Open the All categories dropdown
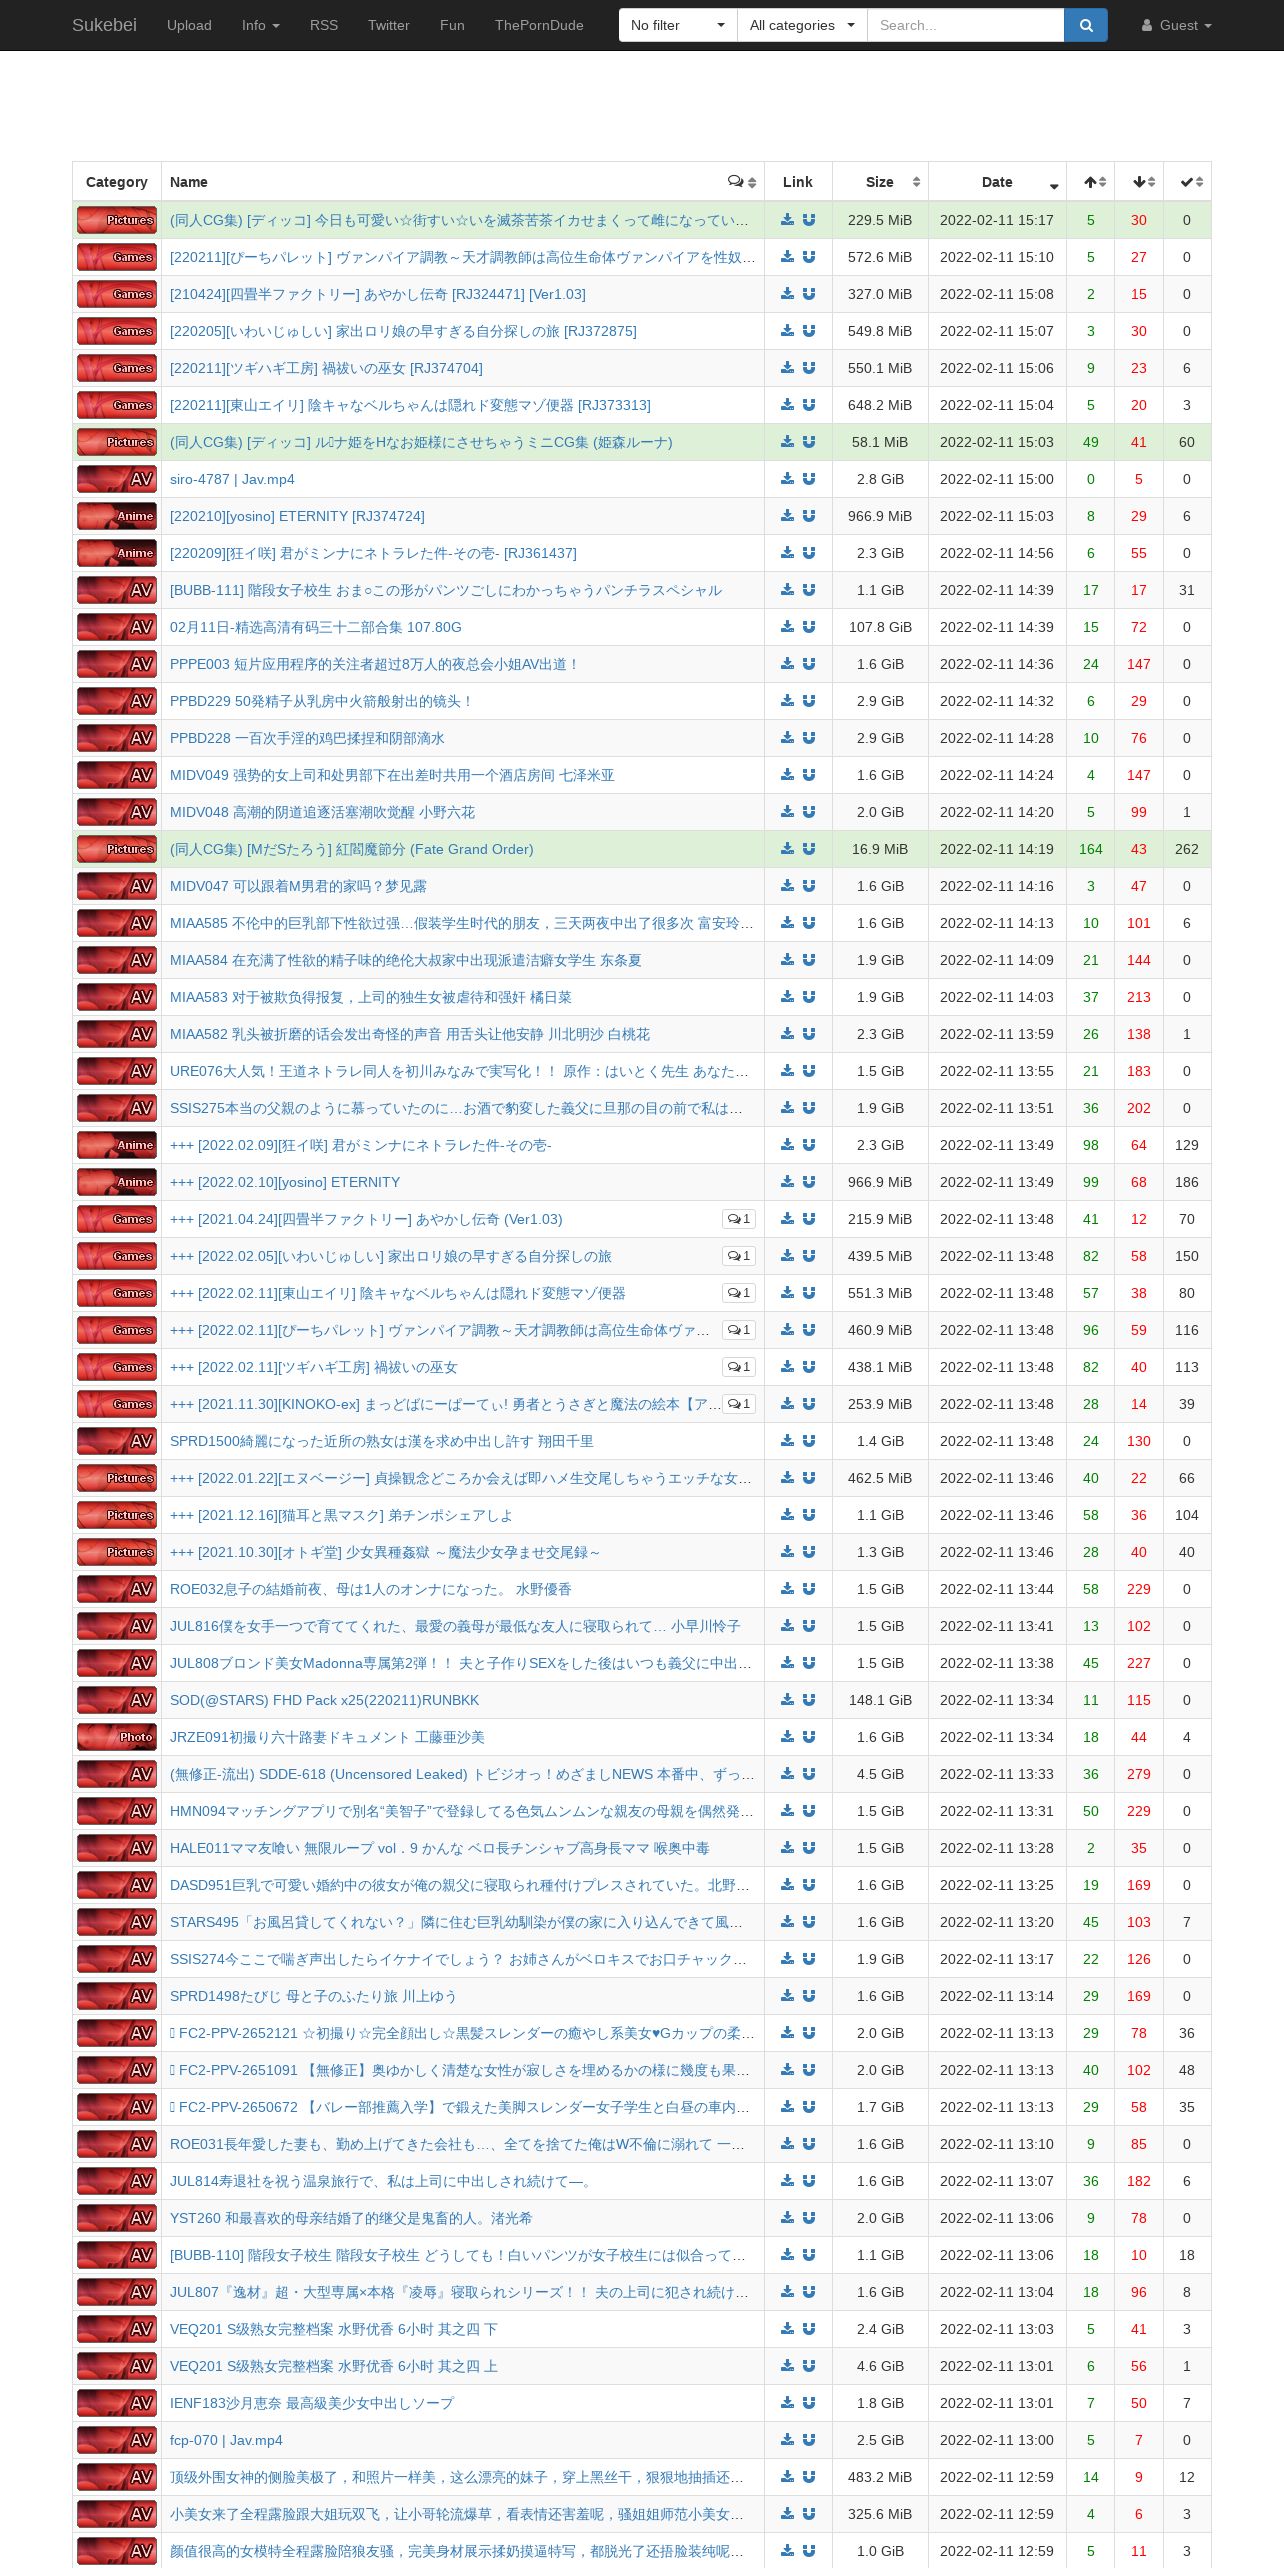The width and height of the screenshot is (1284, 2568). [802, 25]
